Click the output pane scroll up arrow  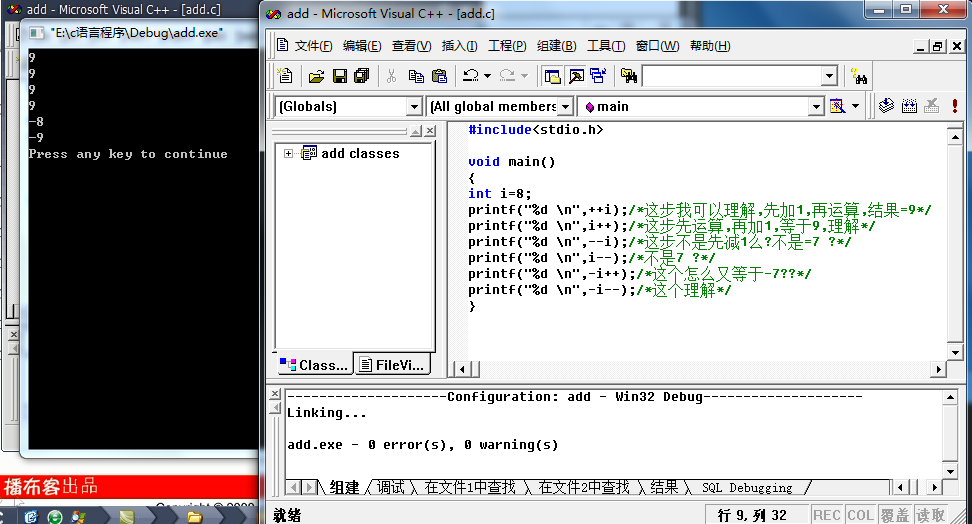(x=950, y=397)
